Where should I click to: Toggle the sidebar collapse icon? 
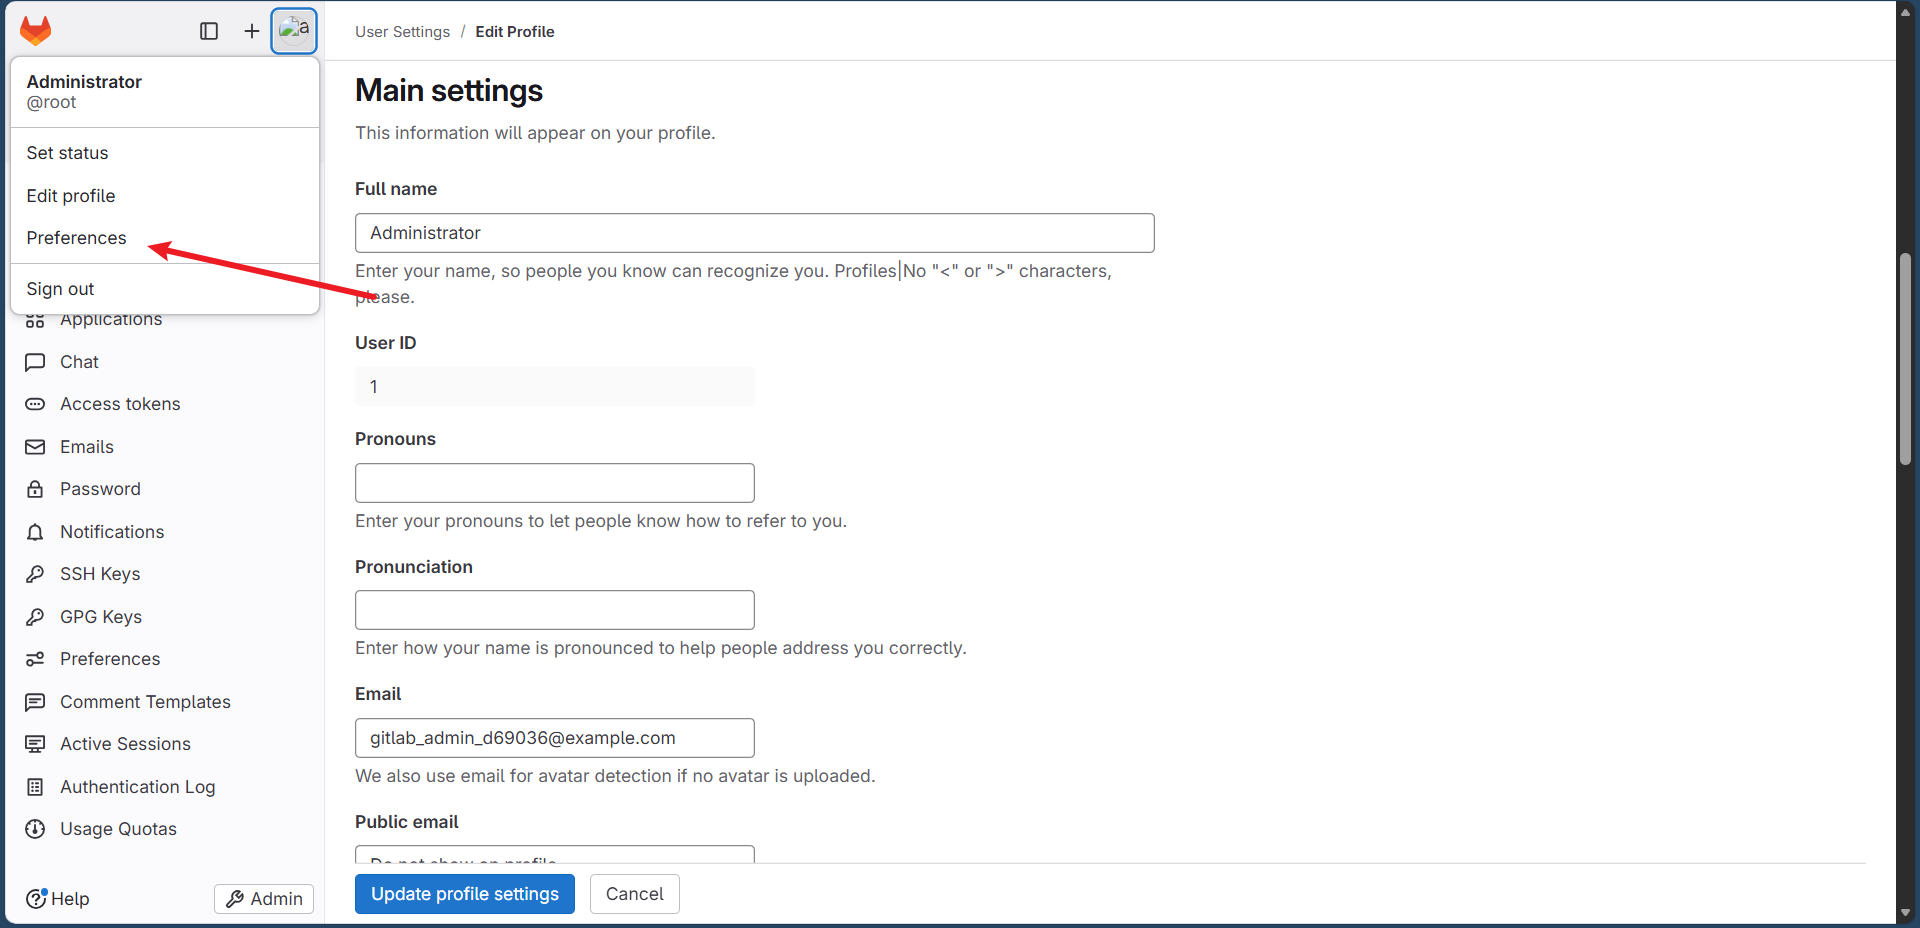pos(209,31)
